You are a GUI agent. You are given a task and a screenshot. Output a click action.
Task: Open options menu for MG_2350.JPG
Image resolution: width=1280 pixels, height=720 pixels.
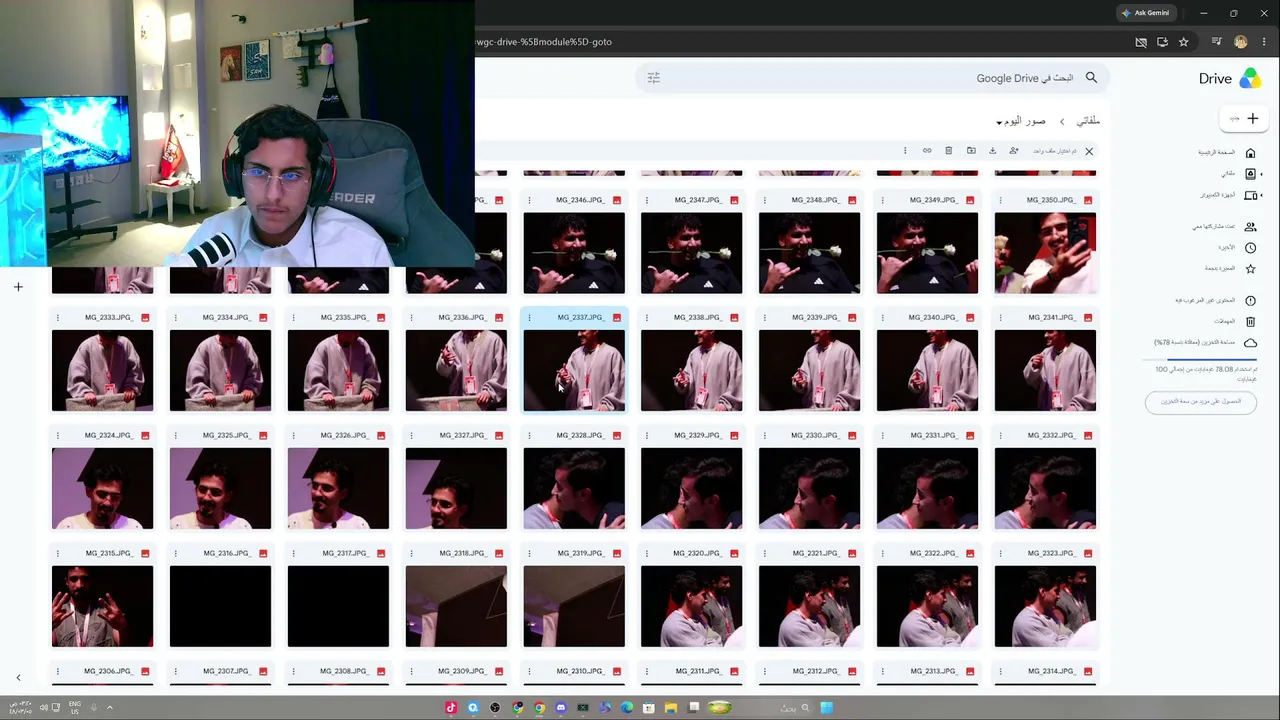pos(1001,200)
